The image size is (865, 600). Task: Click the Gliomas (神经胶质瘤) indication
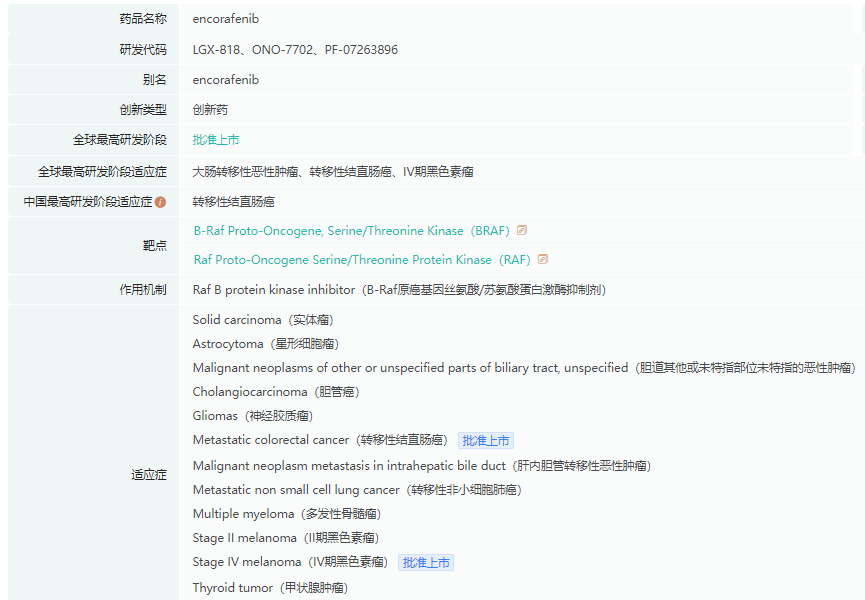point(253,416)
